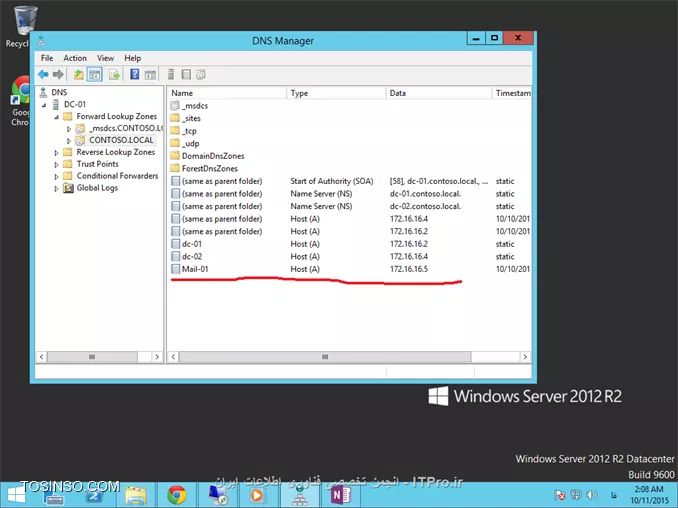
Task: Click the Show/Hide Action Pane icon
Action: coord(150,74)
